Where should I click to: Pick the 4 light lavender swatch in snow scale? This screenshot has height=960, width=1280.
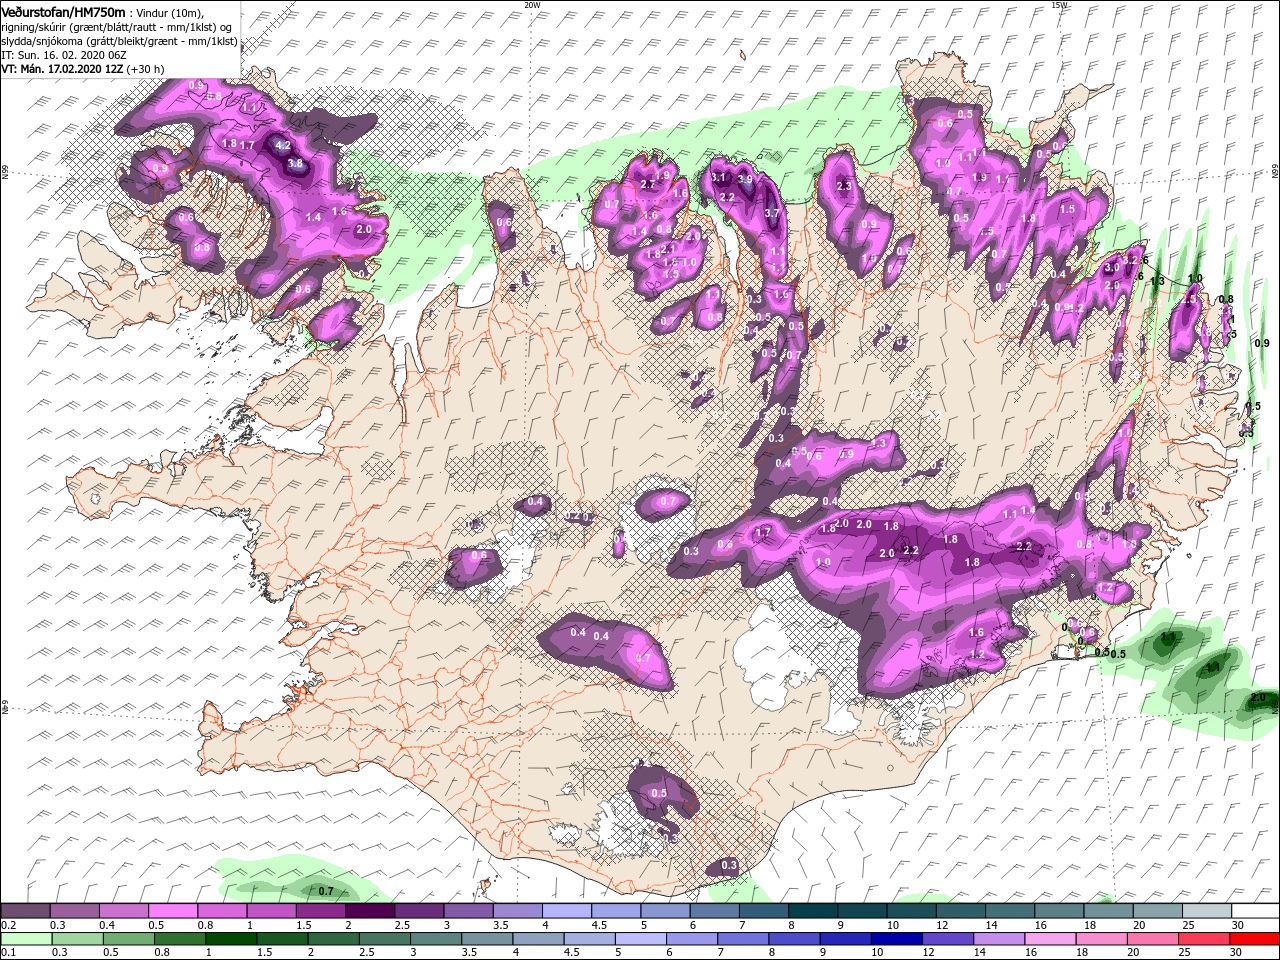coord(566,911)
